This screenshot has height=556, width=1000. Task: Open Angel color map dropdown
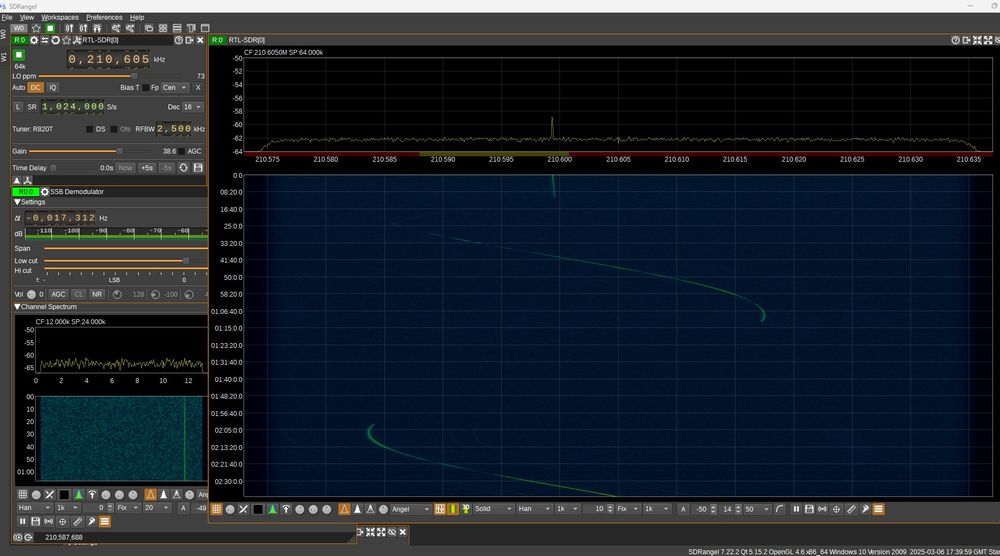click(411, 509)
